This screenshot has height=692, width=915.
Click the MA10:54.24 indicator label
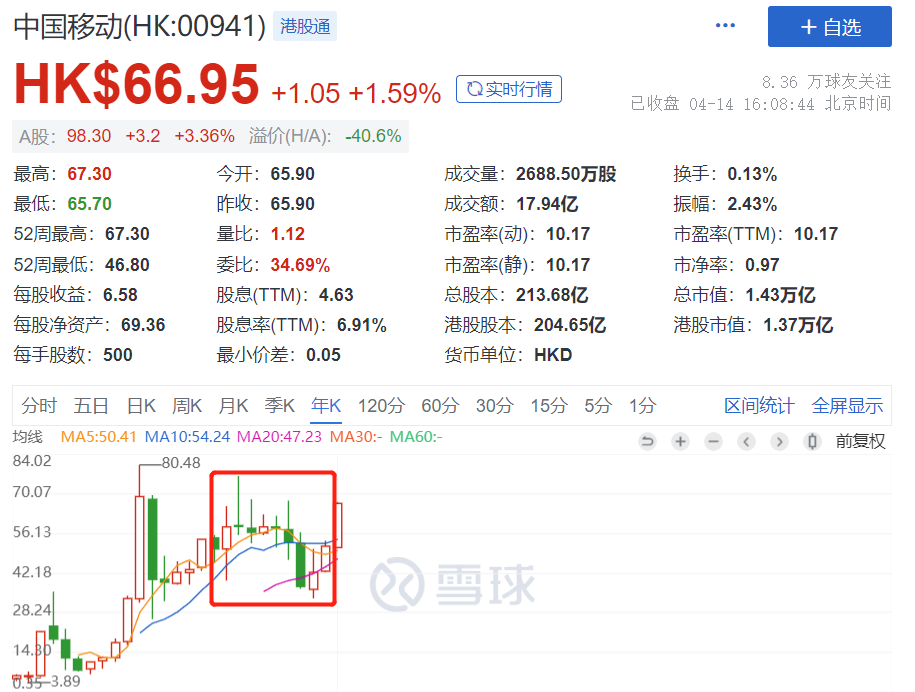pyautogui.click(x=187, y=436)
